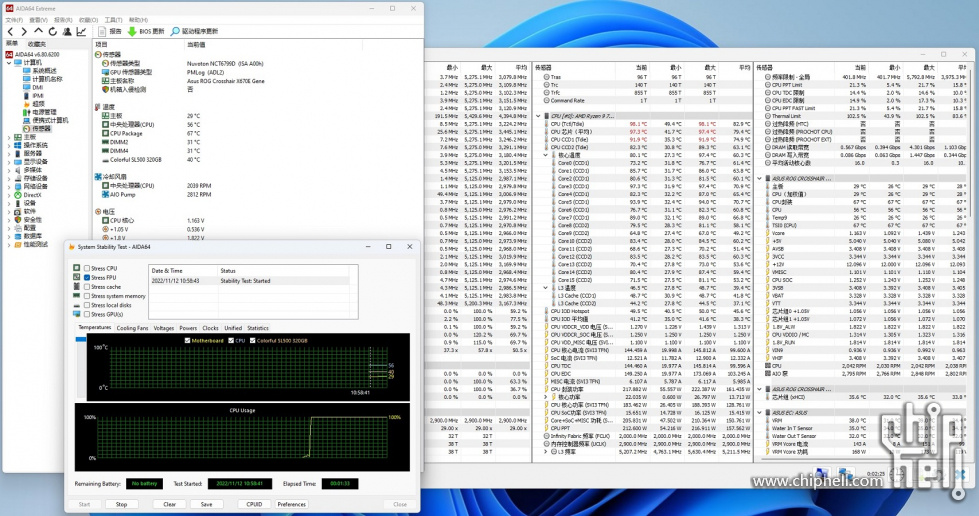Enable the Stress local disks checkbox

coord(87,305)
